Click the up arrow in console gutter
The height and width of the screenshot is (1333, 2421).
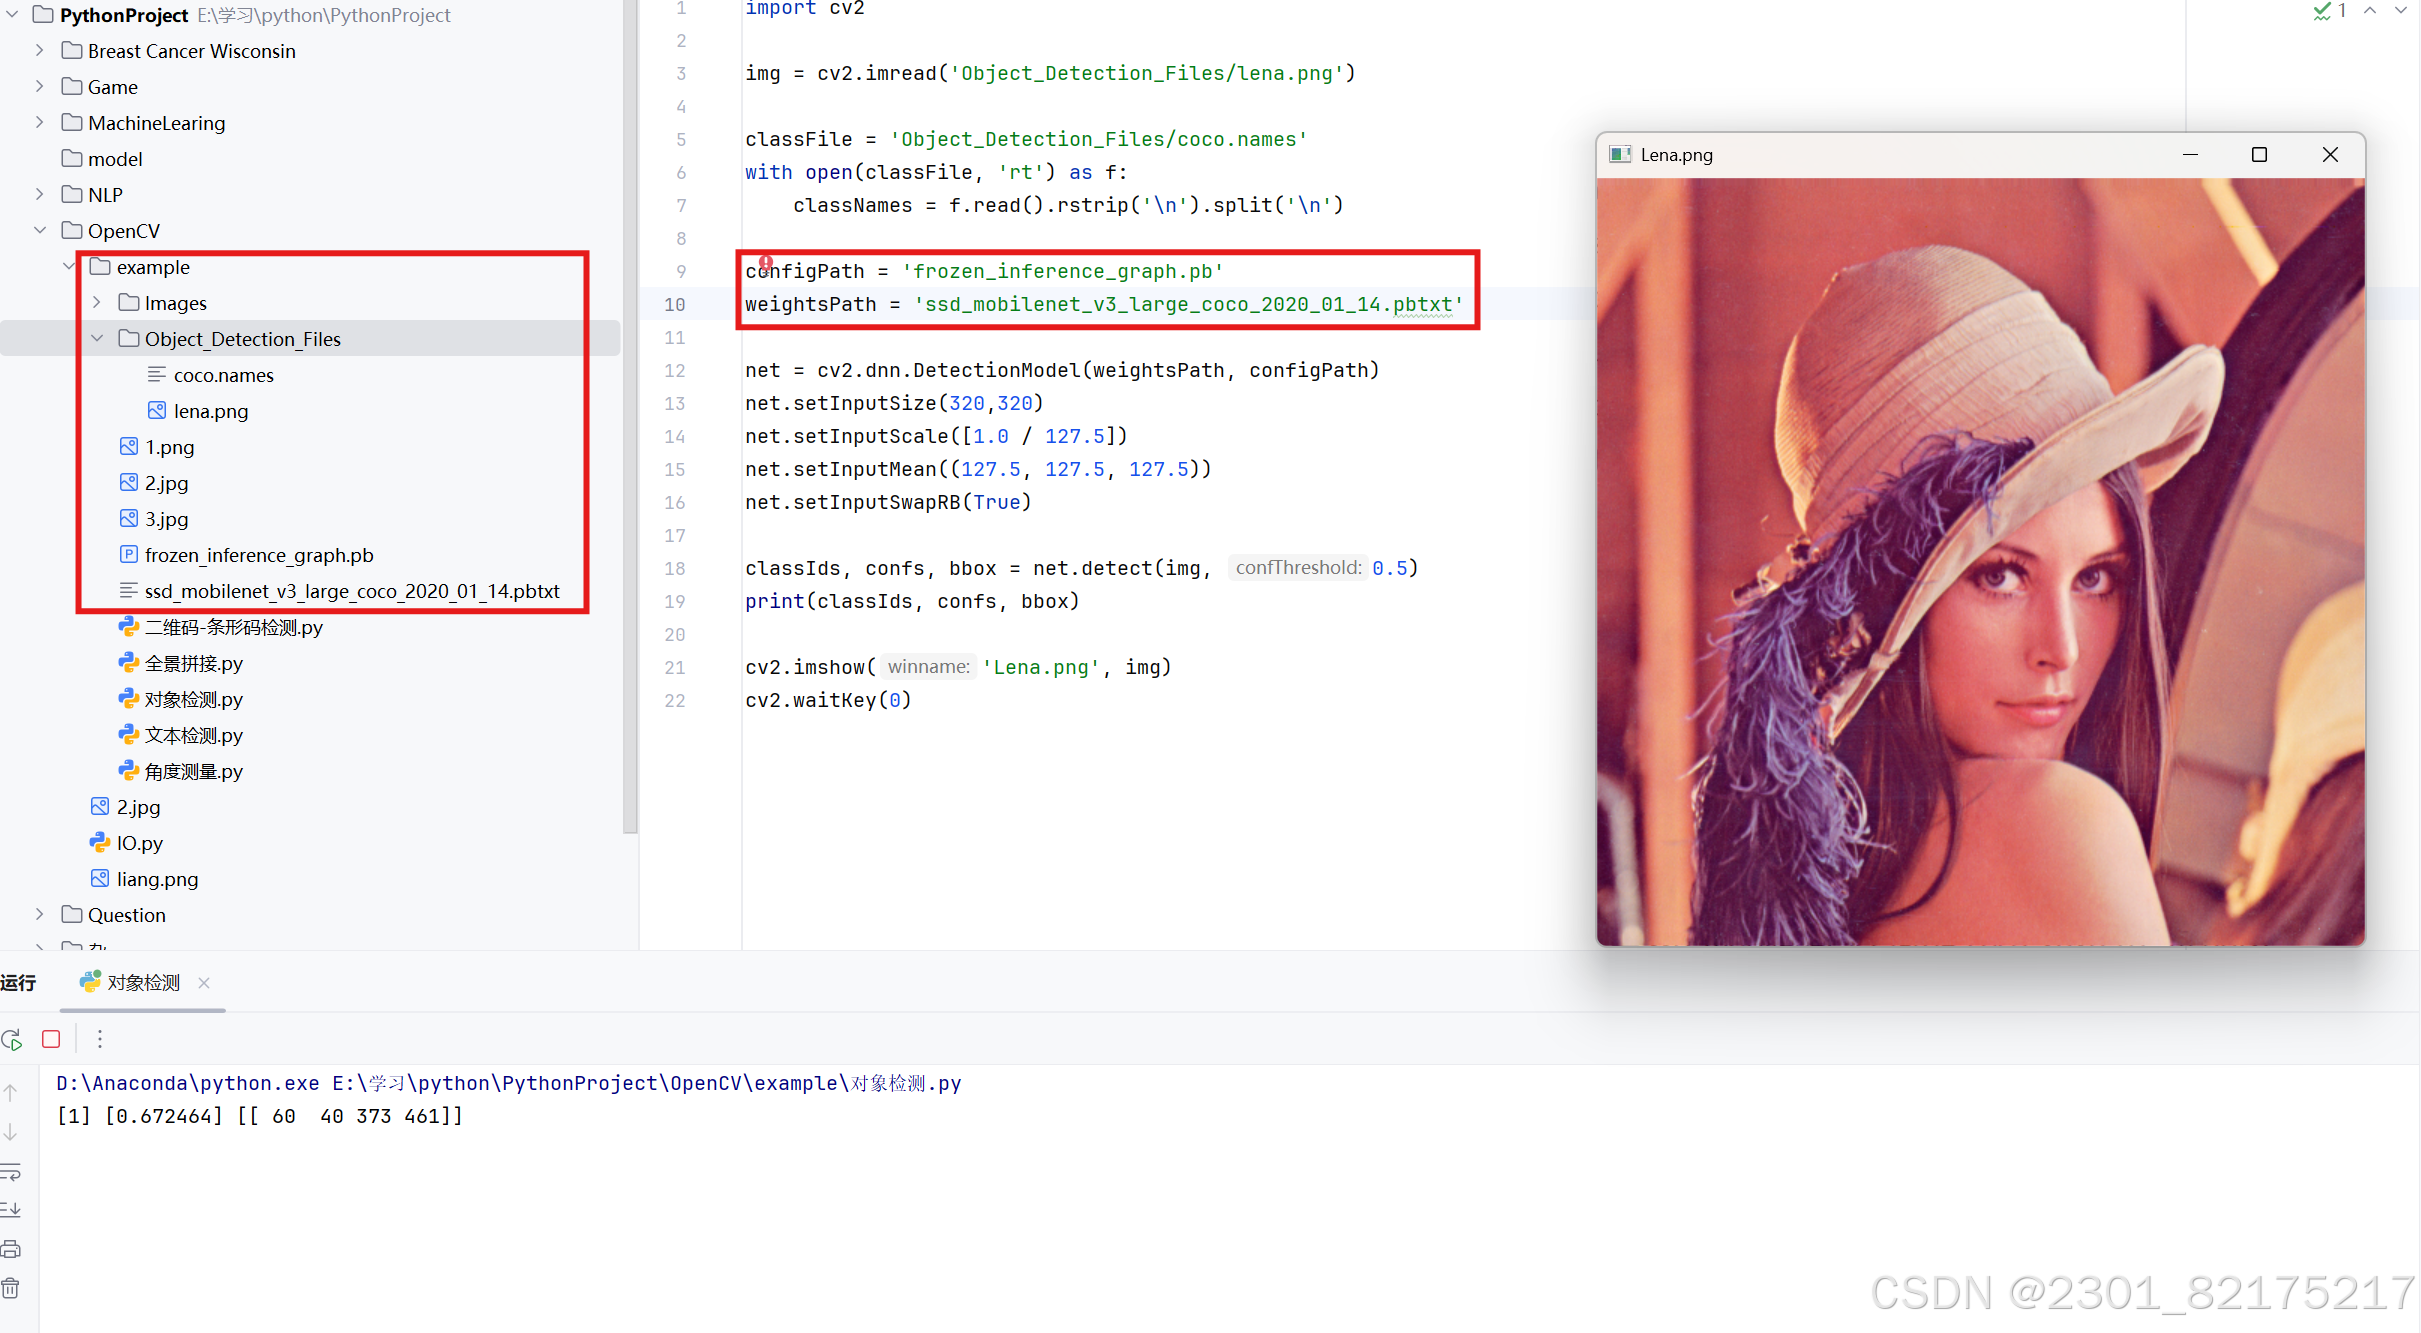(x=11, y=1093)
